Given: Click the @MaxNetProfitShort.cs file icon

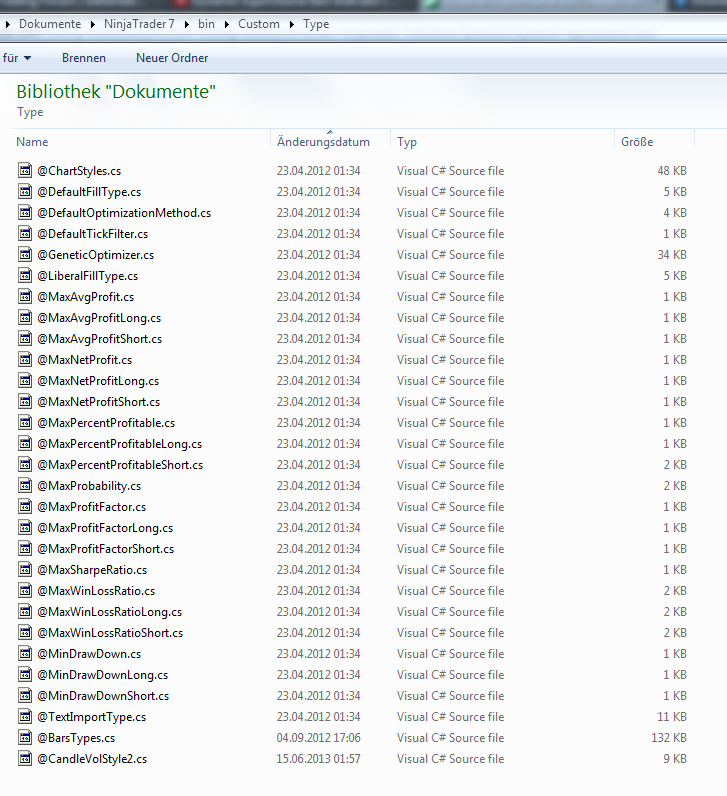Looking at the screenshot, I should (x=25, y=402).
